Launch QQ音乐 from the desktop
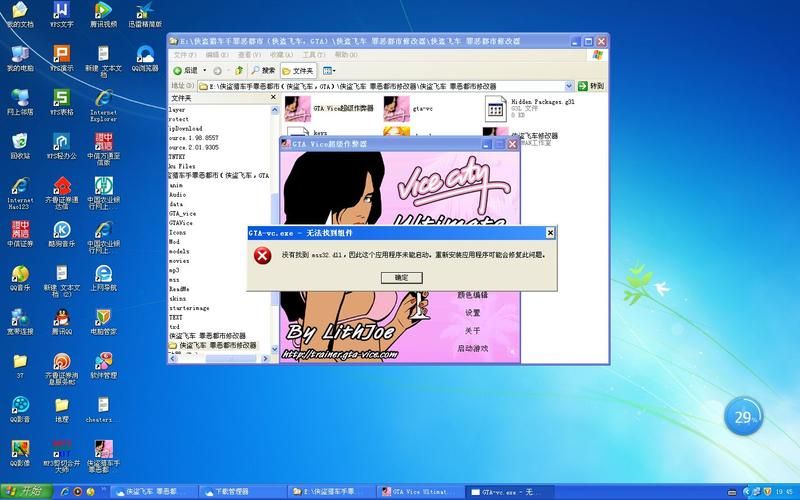 coord(20,278)
